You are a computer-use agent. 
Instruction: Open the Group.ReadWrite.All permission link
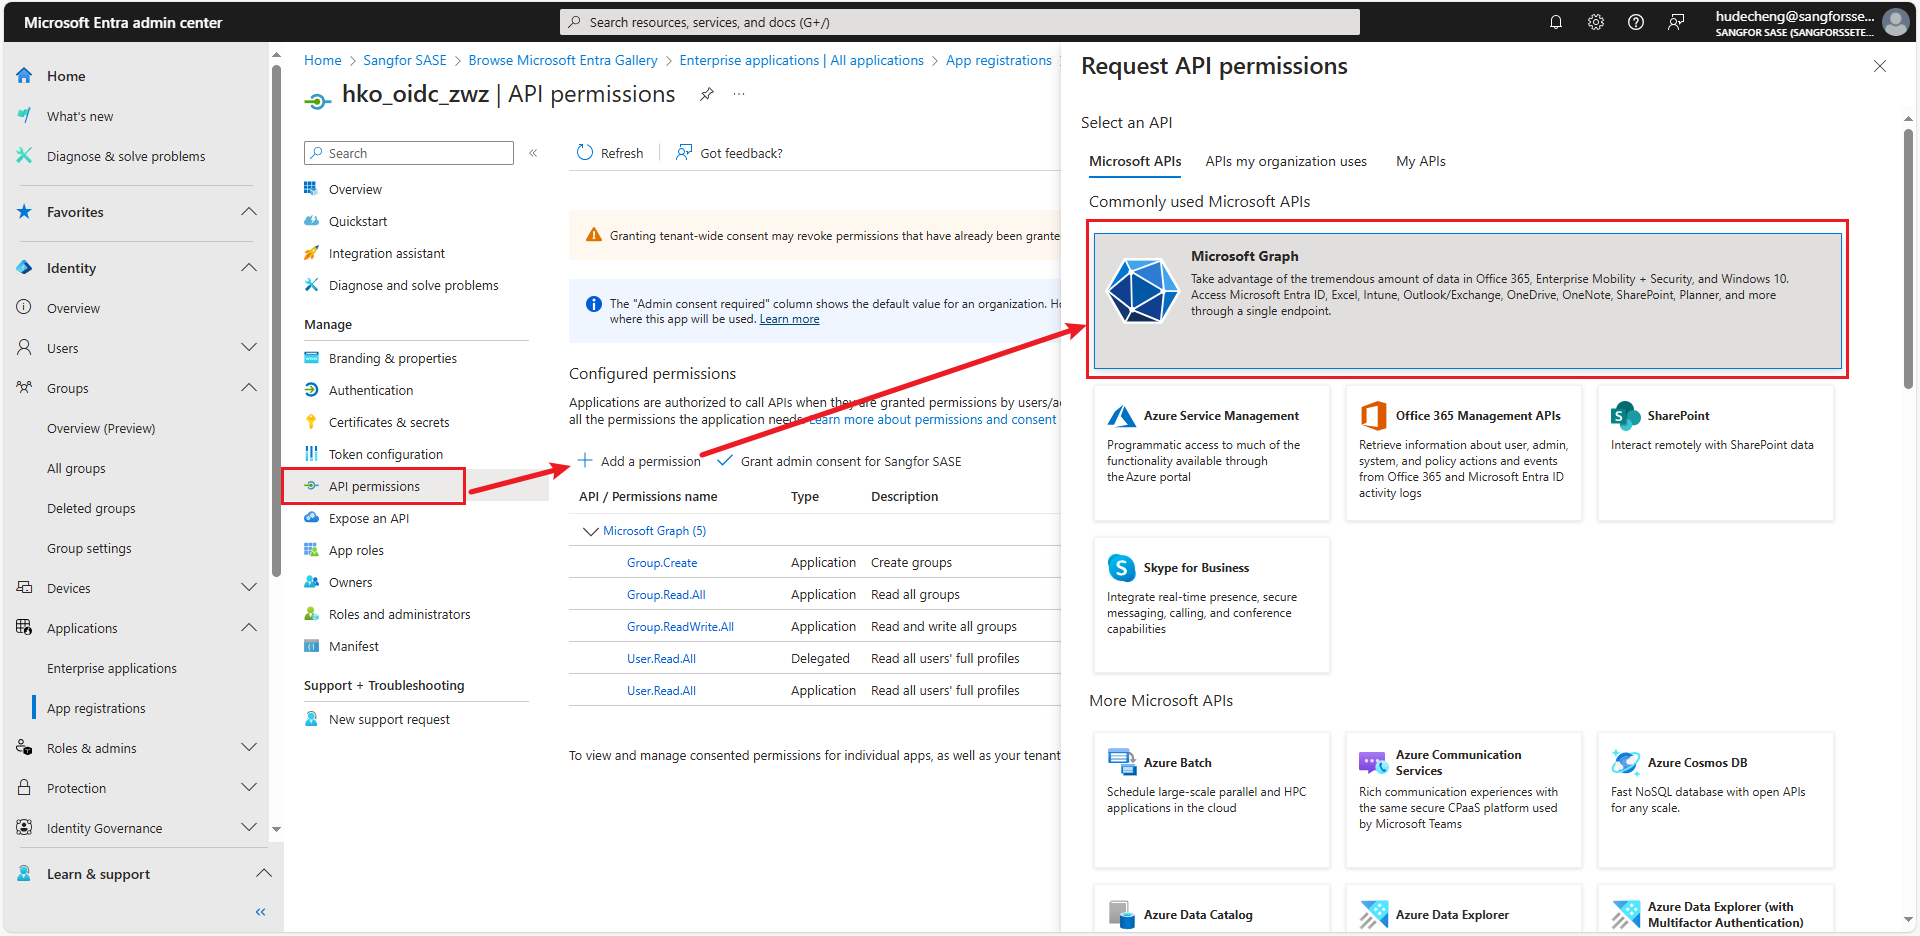pyautogui.click(x=680, y=627)
